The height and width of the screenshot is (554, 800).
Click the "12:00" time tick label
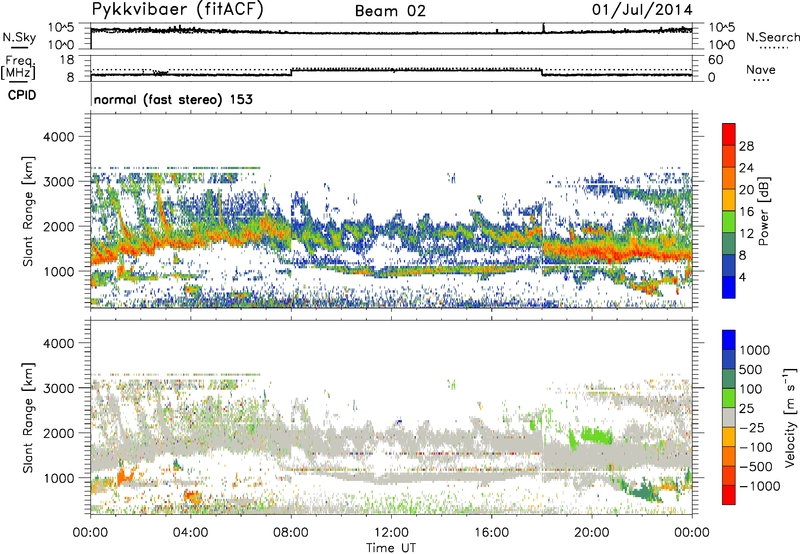click(x=391, y=533)
